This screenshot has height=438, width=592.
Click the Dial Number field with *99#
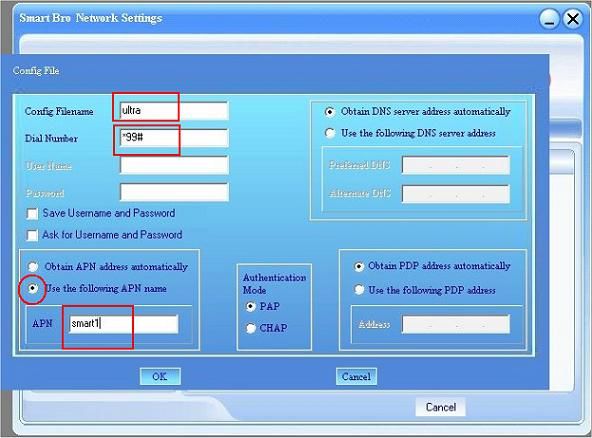(x=174, y=137)
